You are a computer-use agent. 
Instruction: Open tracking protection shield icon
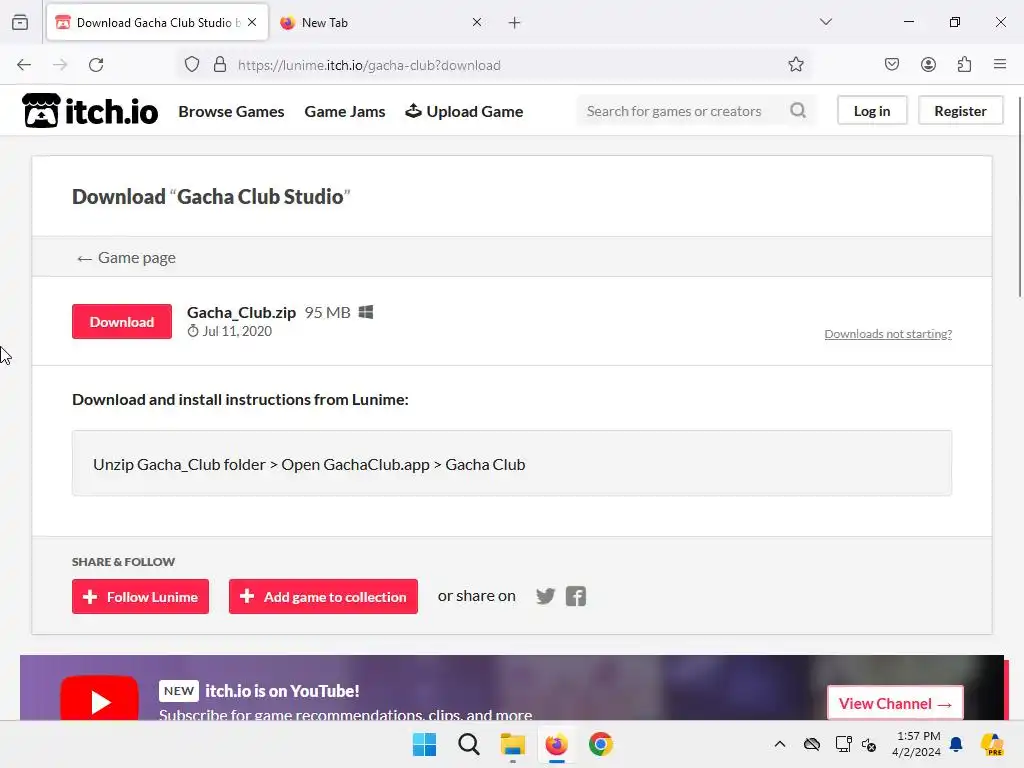191,65
